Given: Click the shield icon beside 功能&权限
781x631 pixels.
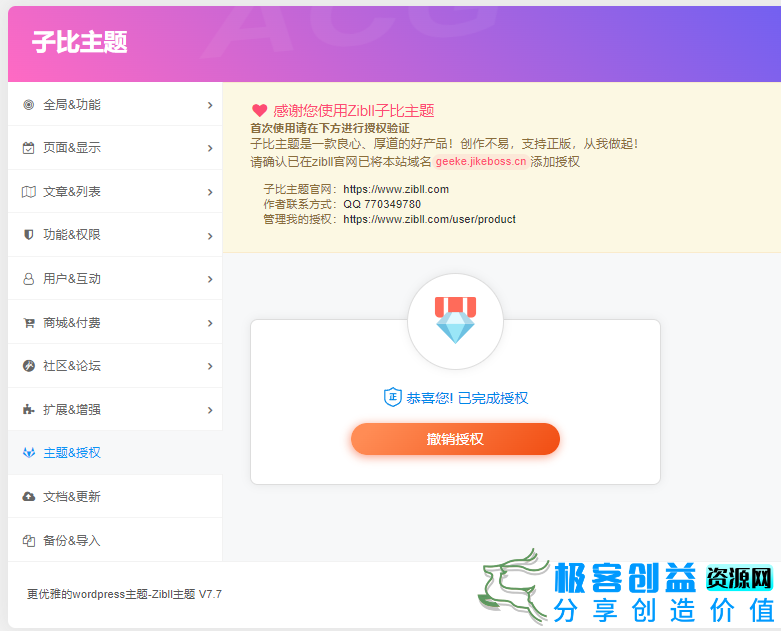Looking at the screenshot, I should (29, 235).
